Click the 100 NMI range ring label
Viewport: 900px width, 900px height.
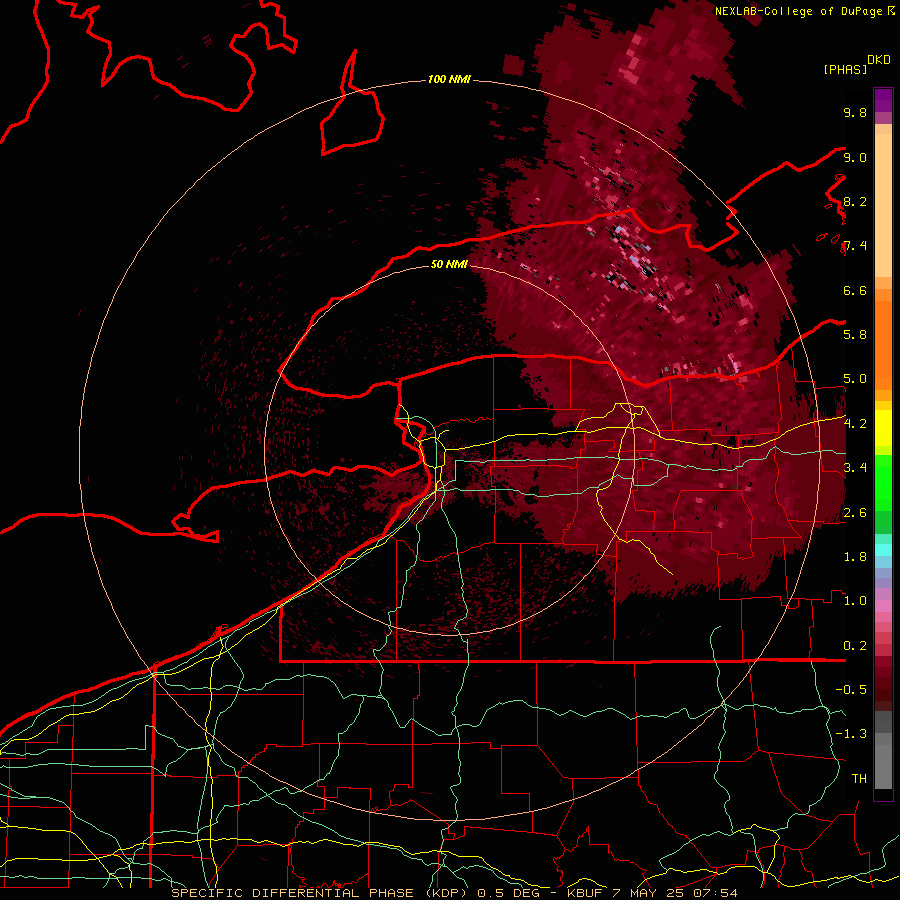pos(449,79)
